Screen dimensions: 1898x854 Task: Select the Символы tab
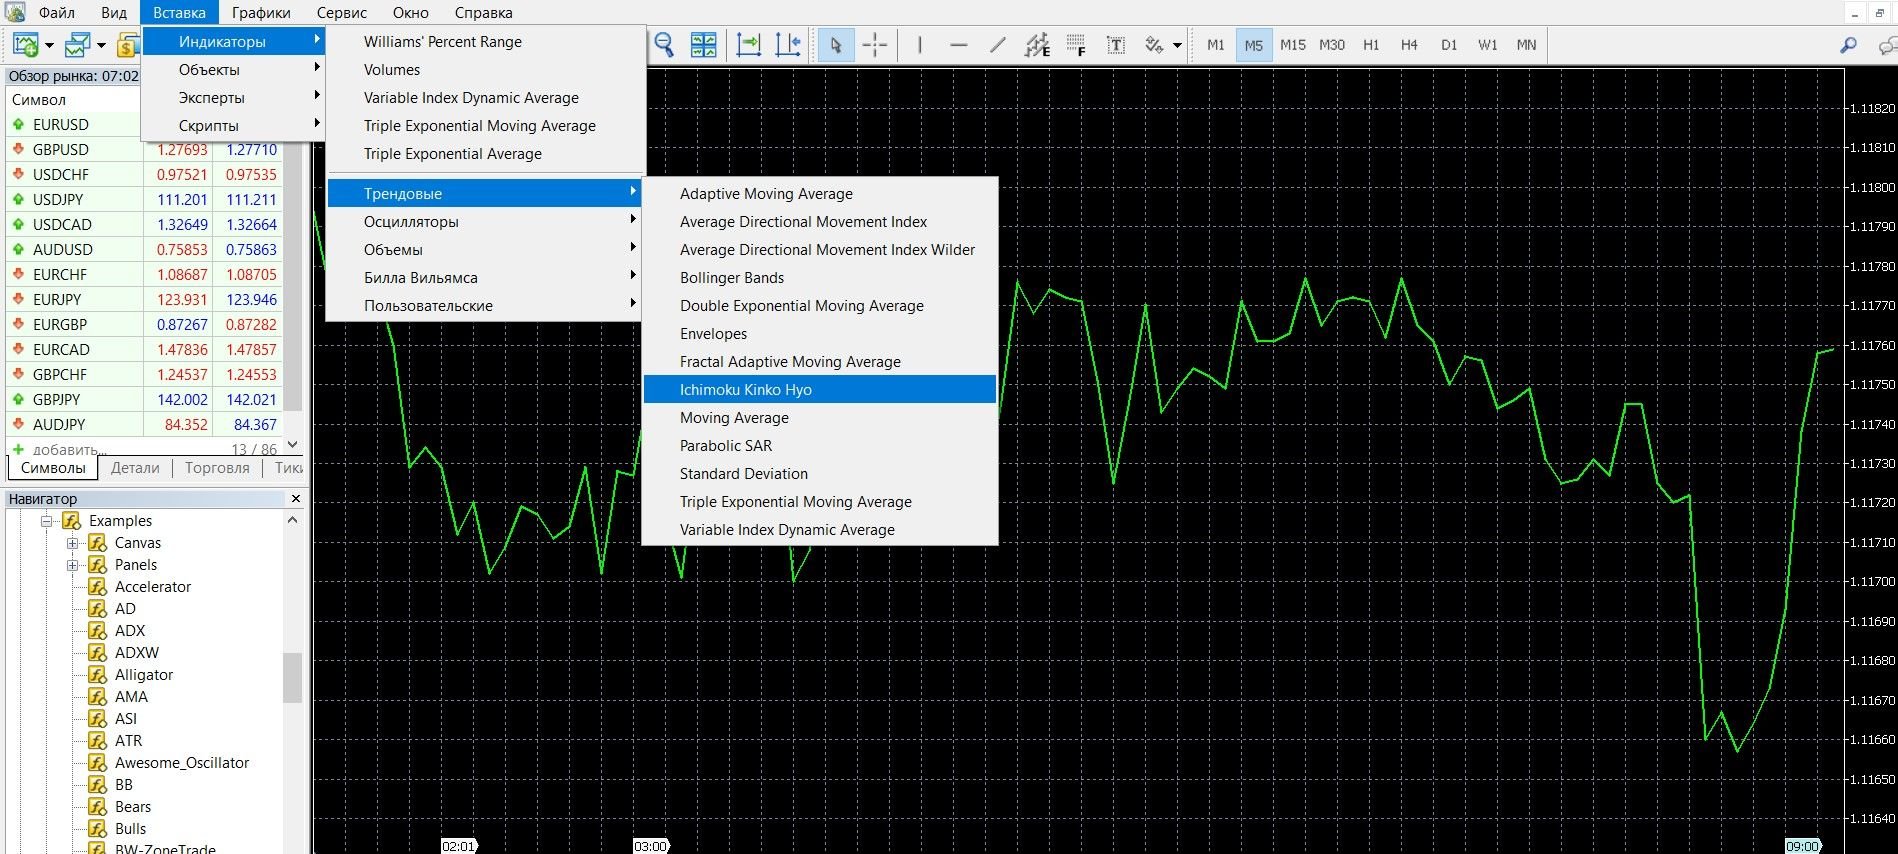(x=53, y=468)
